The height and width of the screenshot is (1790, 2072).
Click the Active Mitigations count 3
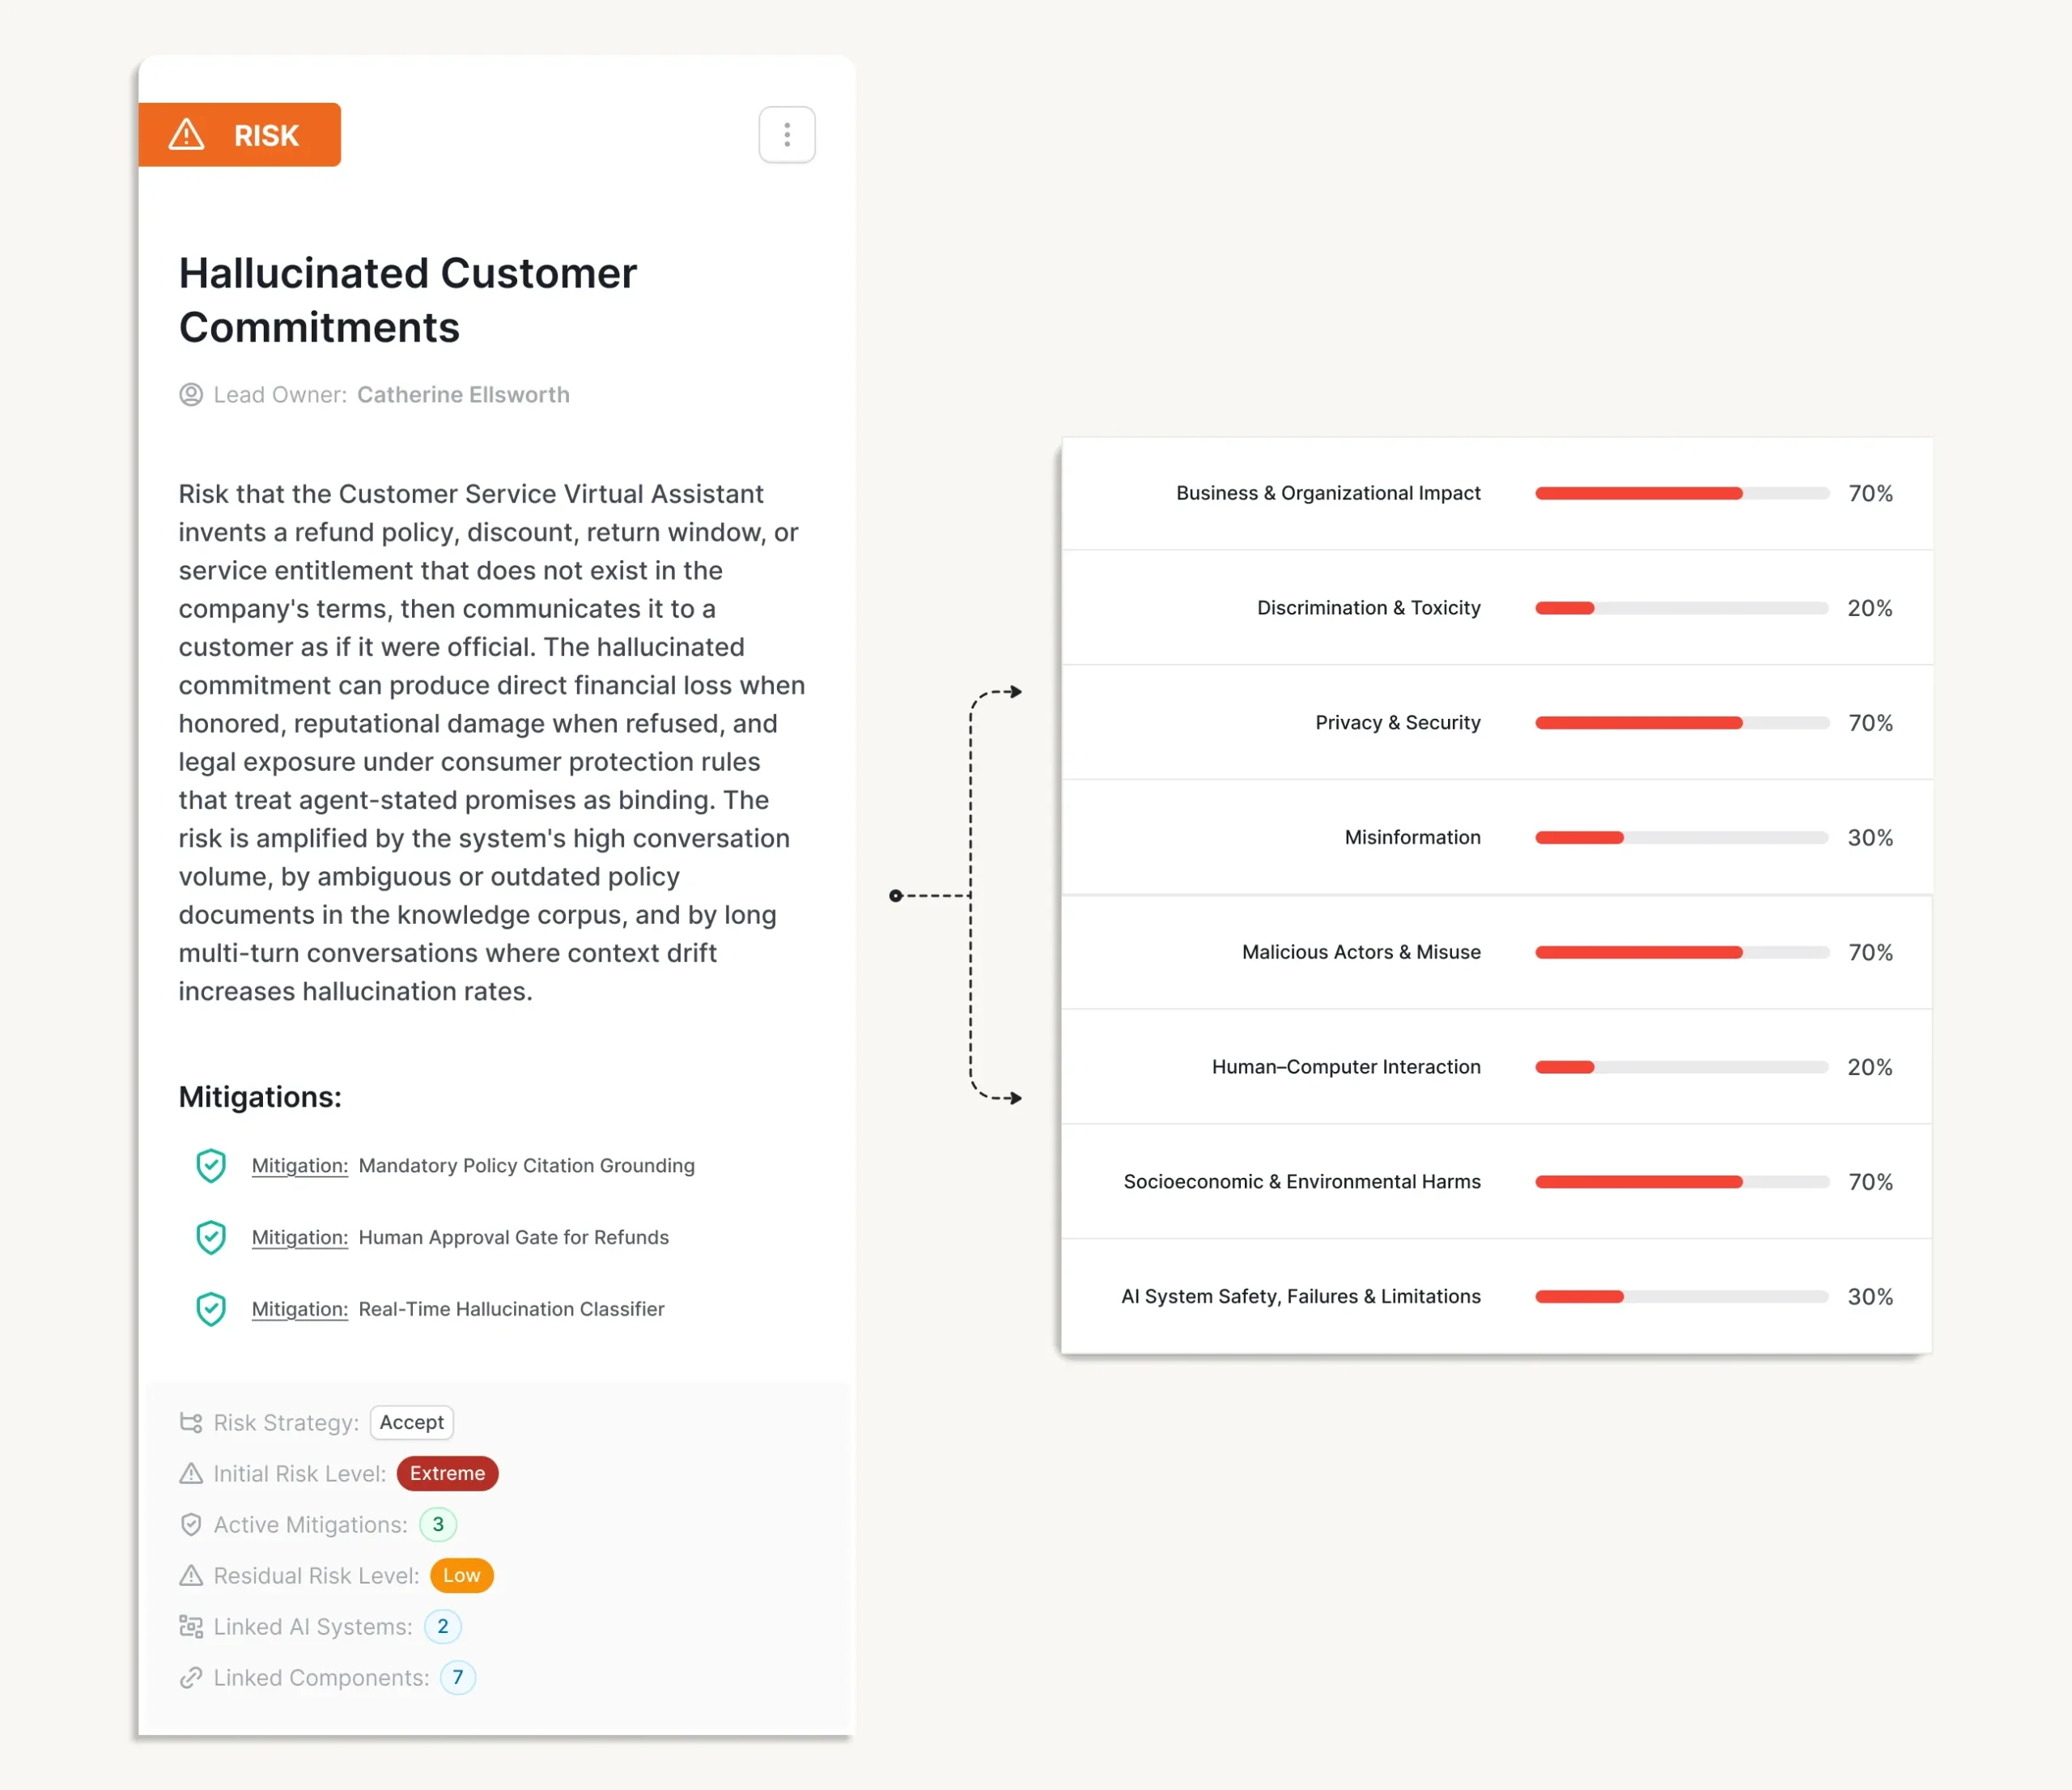437,1524
